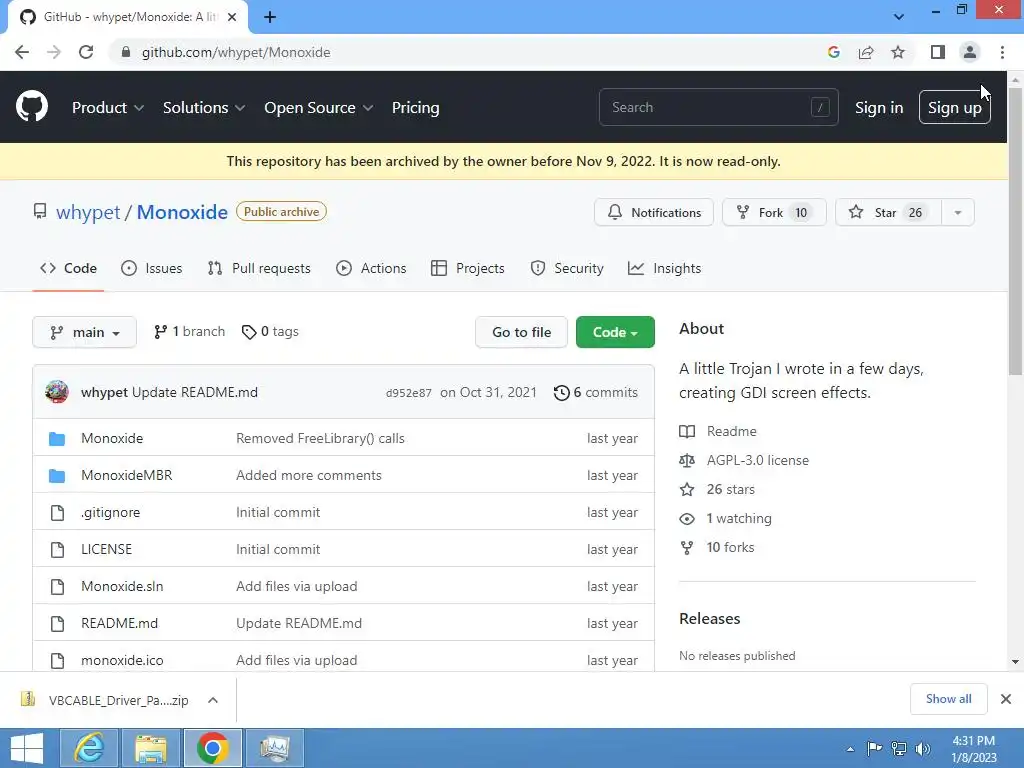Click the .gitignore file icon
The height and width of the screenshot is (768, 1024).
[57, 513]
